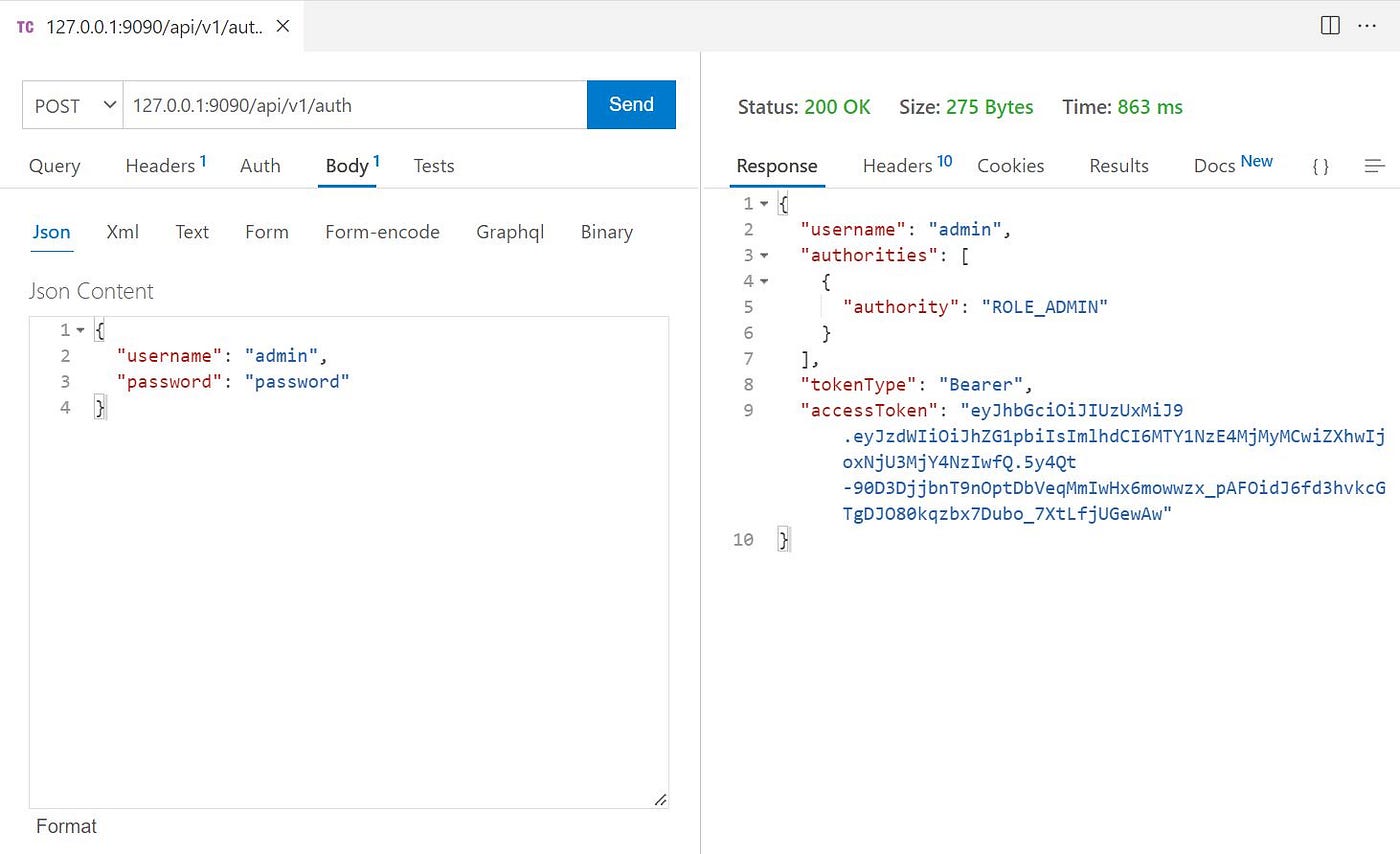Select the Binary body type
Viewport: 1400px width, 854px height.
click(x=606, y=232)
